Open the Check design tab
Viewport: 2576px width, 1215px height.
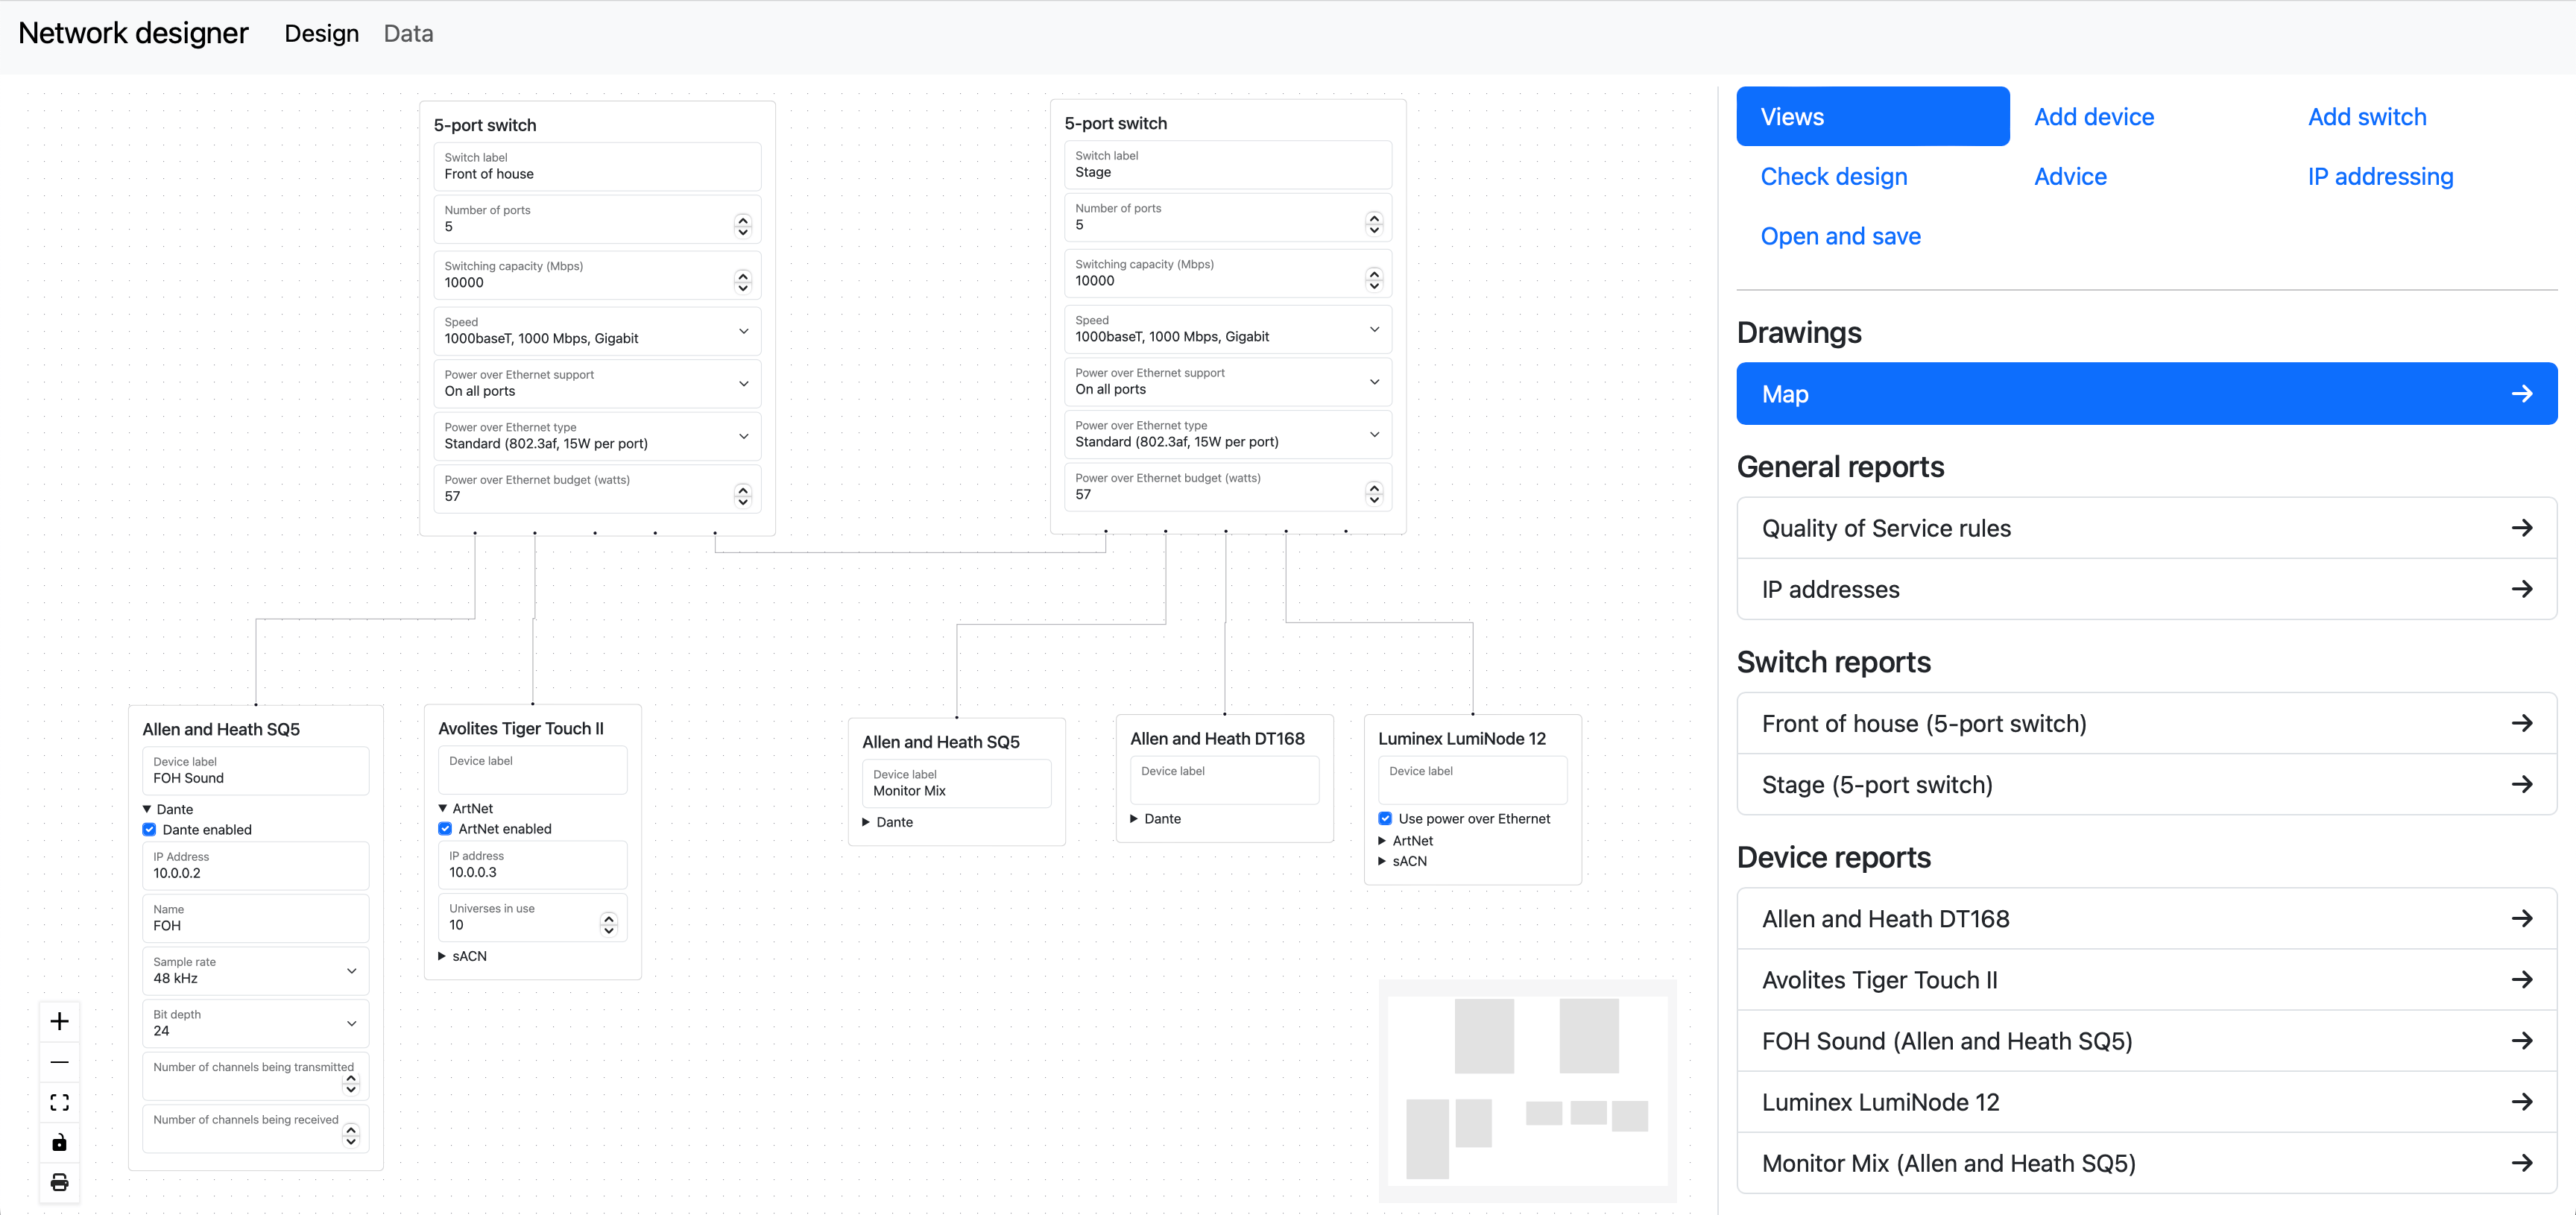click(x=1834, y=177)
